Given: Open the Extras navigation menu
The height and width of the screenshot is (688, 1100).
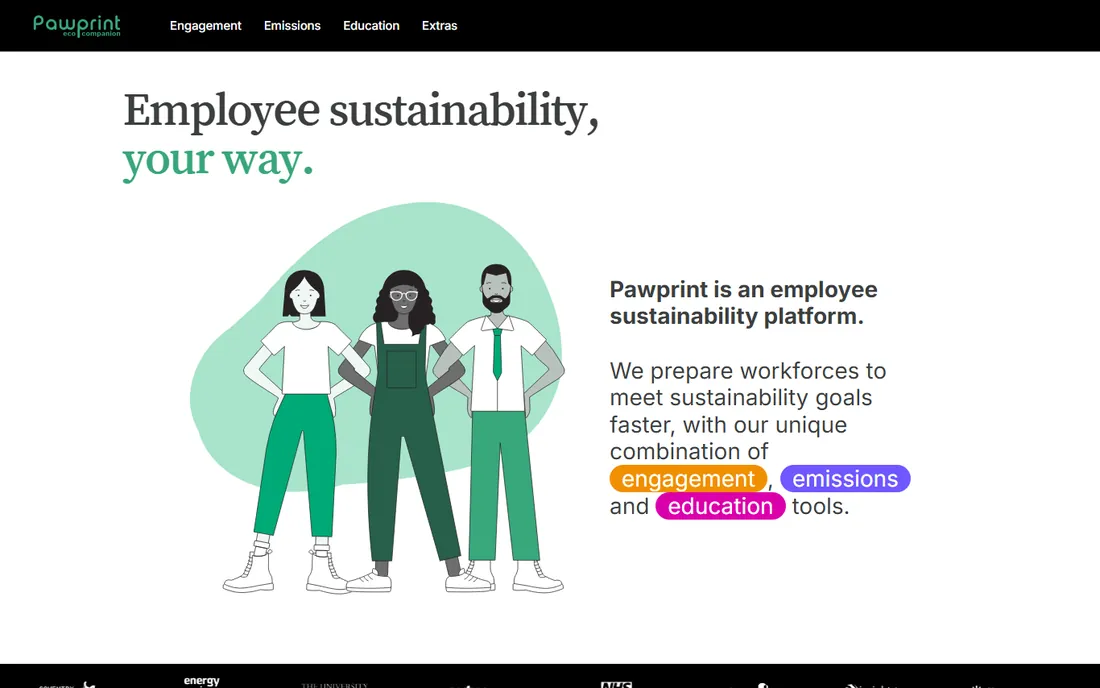Looking at the screenshot, I should (x=439, y=26).
